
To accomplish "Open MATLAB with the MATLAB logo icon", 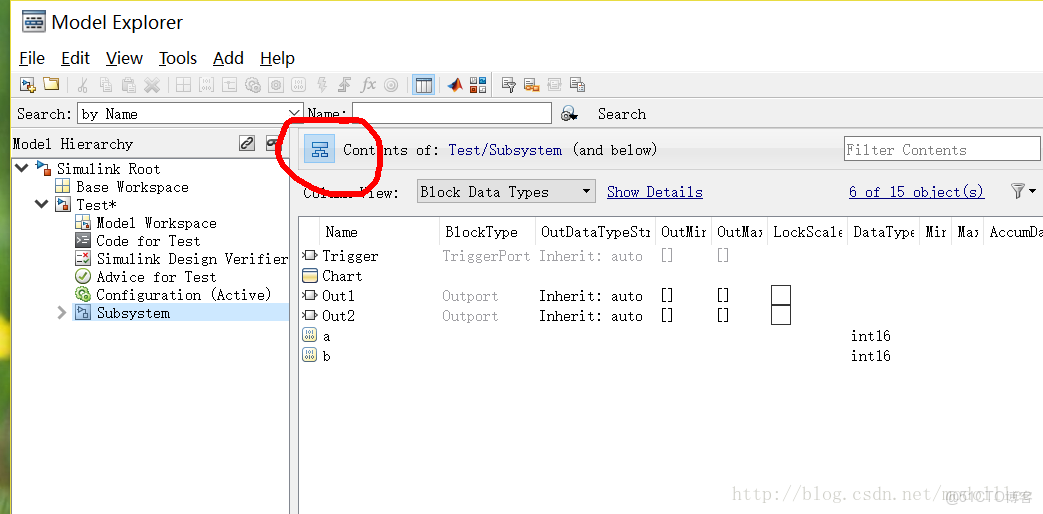I will [455, 85].
